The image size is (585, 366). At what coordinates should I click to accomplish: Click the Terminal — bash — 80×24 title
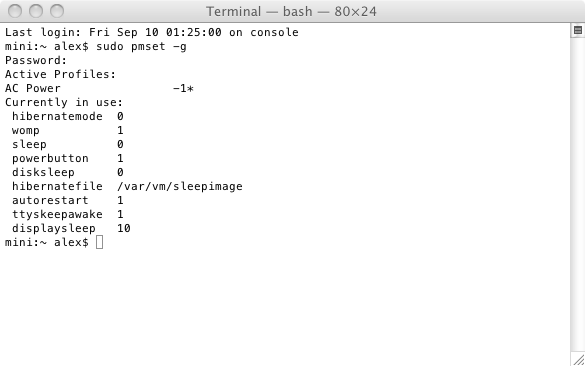coord(291,12)
